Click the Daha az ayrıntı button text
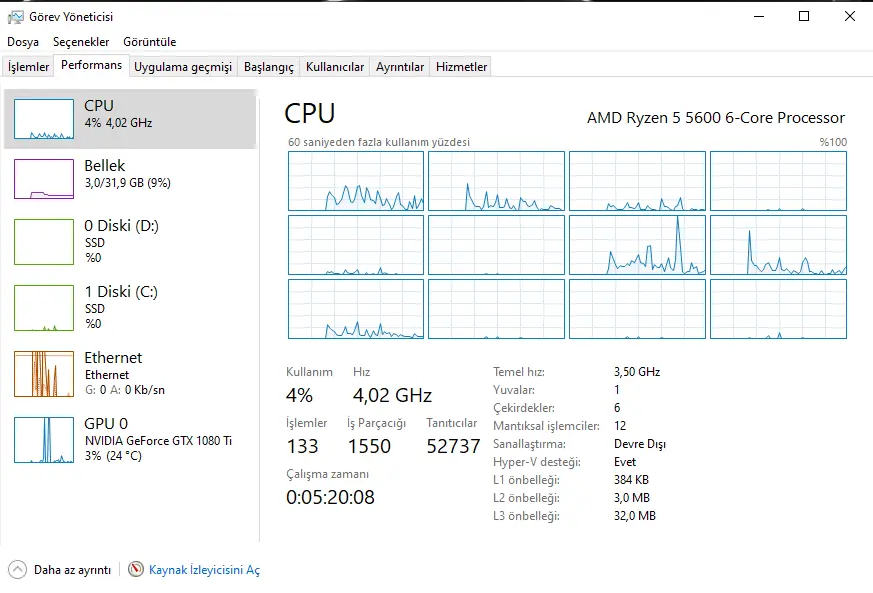The height and width of the screenshot is (593, 873). pos(72,570)
